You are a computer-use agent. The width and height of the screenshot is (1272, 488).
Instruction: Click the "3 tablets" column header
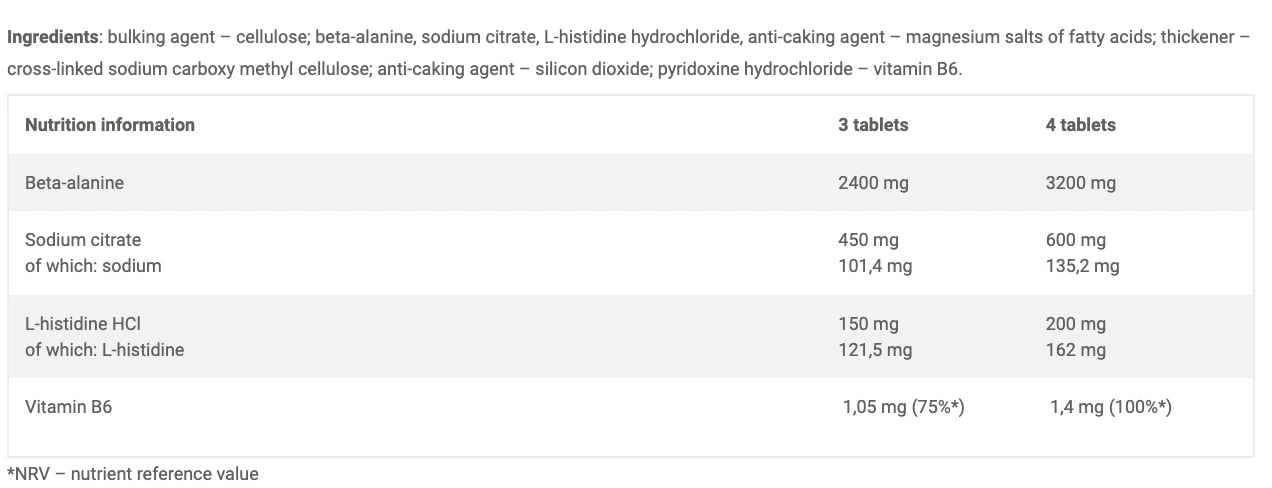(873, 125)
